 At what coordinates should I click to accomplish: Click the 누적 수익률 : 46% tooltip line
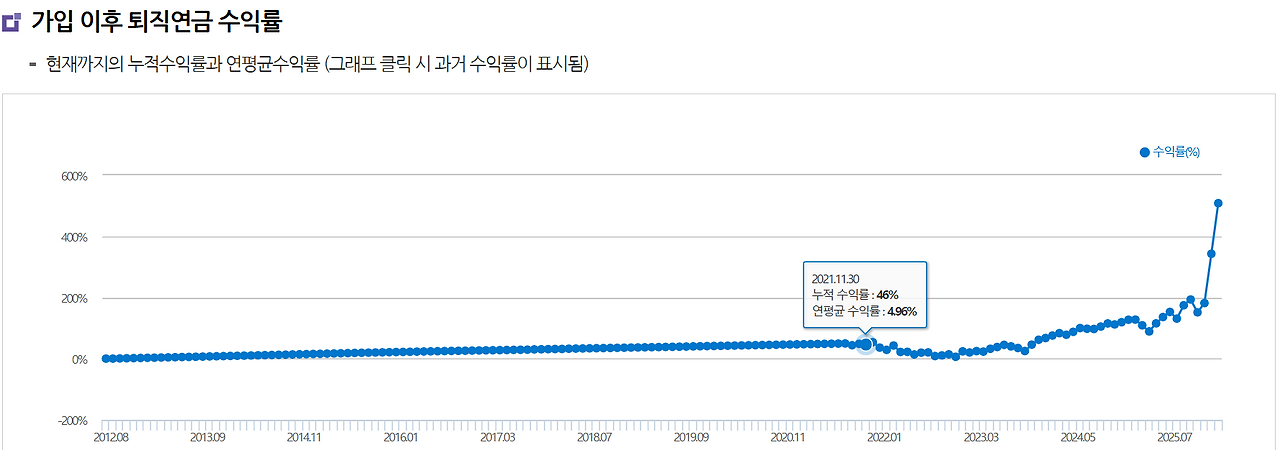[x=855, y=294]
